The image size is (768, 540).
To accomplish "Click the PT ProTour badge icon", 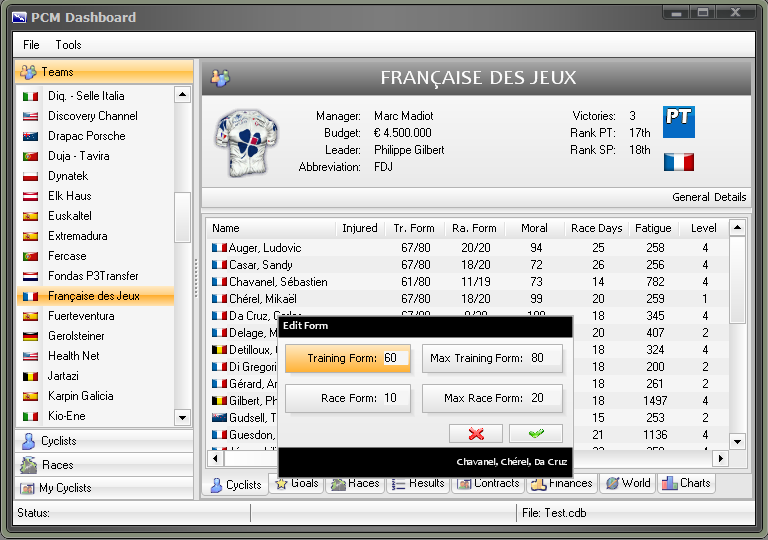I will (x=679, y=122).
